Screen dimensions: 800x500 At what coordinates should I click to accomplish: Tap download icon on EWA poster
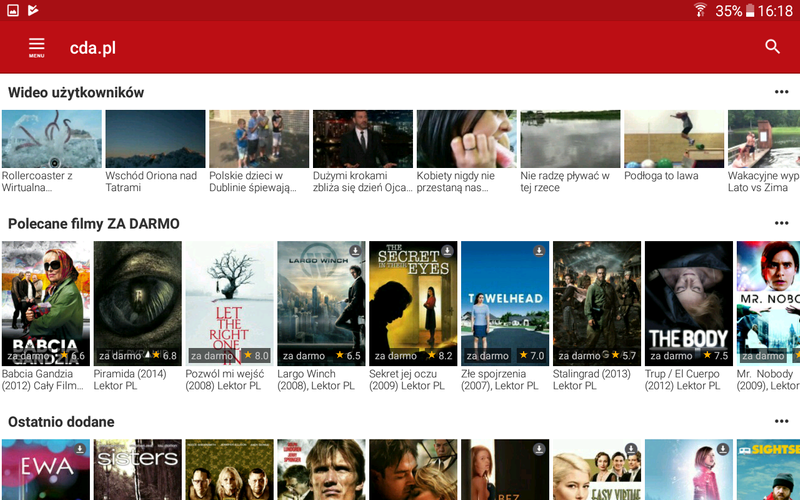80,448
